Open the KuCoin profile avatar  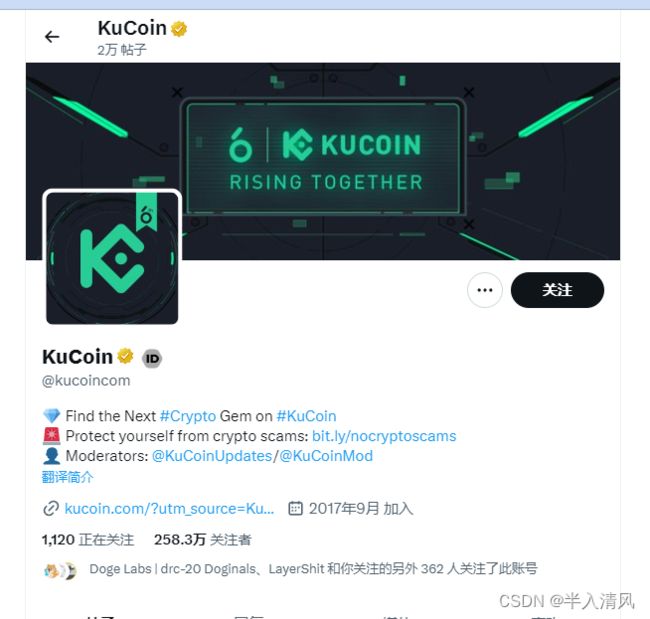(x=112, y=257)
